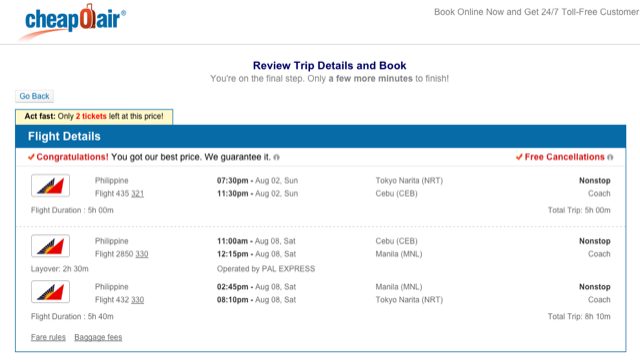This screenshot has width=640, height=362.
Task: Open aircraft 330 link for Flight 432
Action: coord(138,300)
